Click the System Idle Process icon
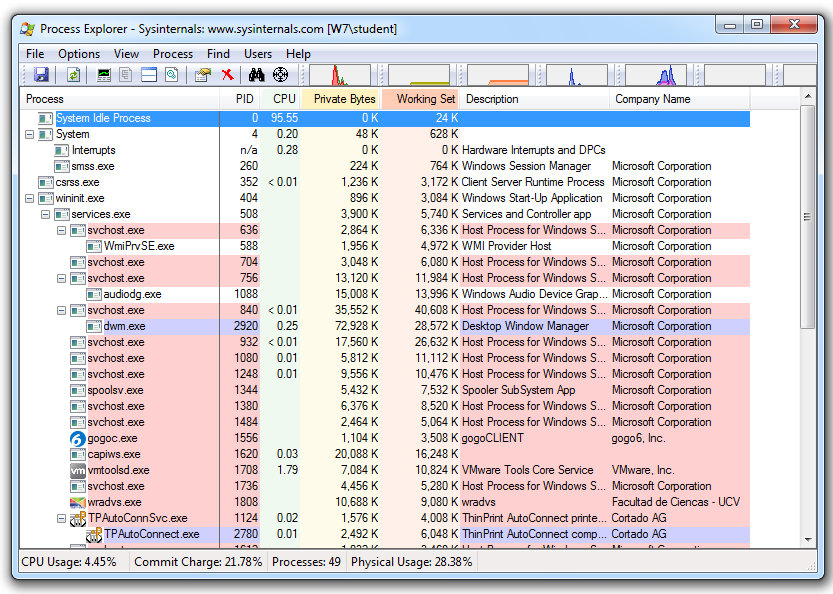Image resolution: width=833 pixels, height=594 pixels. (46, 118)
